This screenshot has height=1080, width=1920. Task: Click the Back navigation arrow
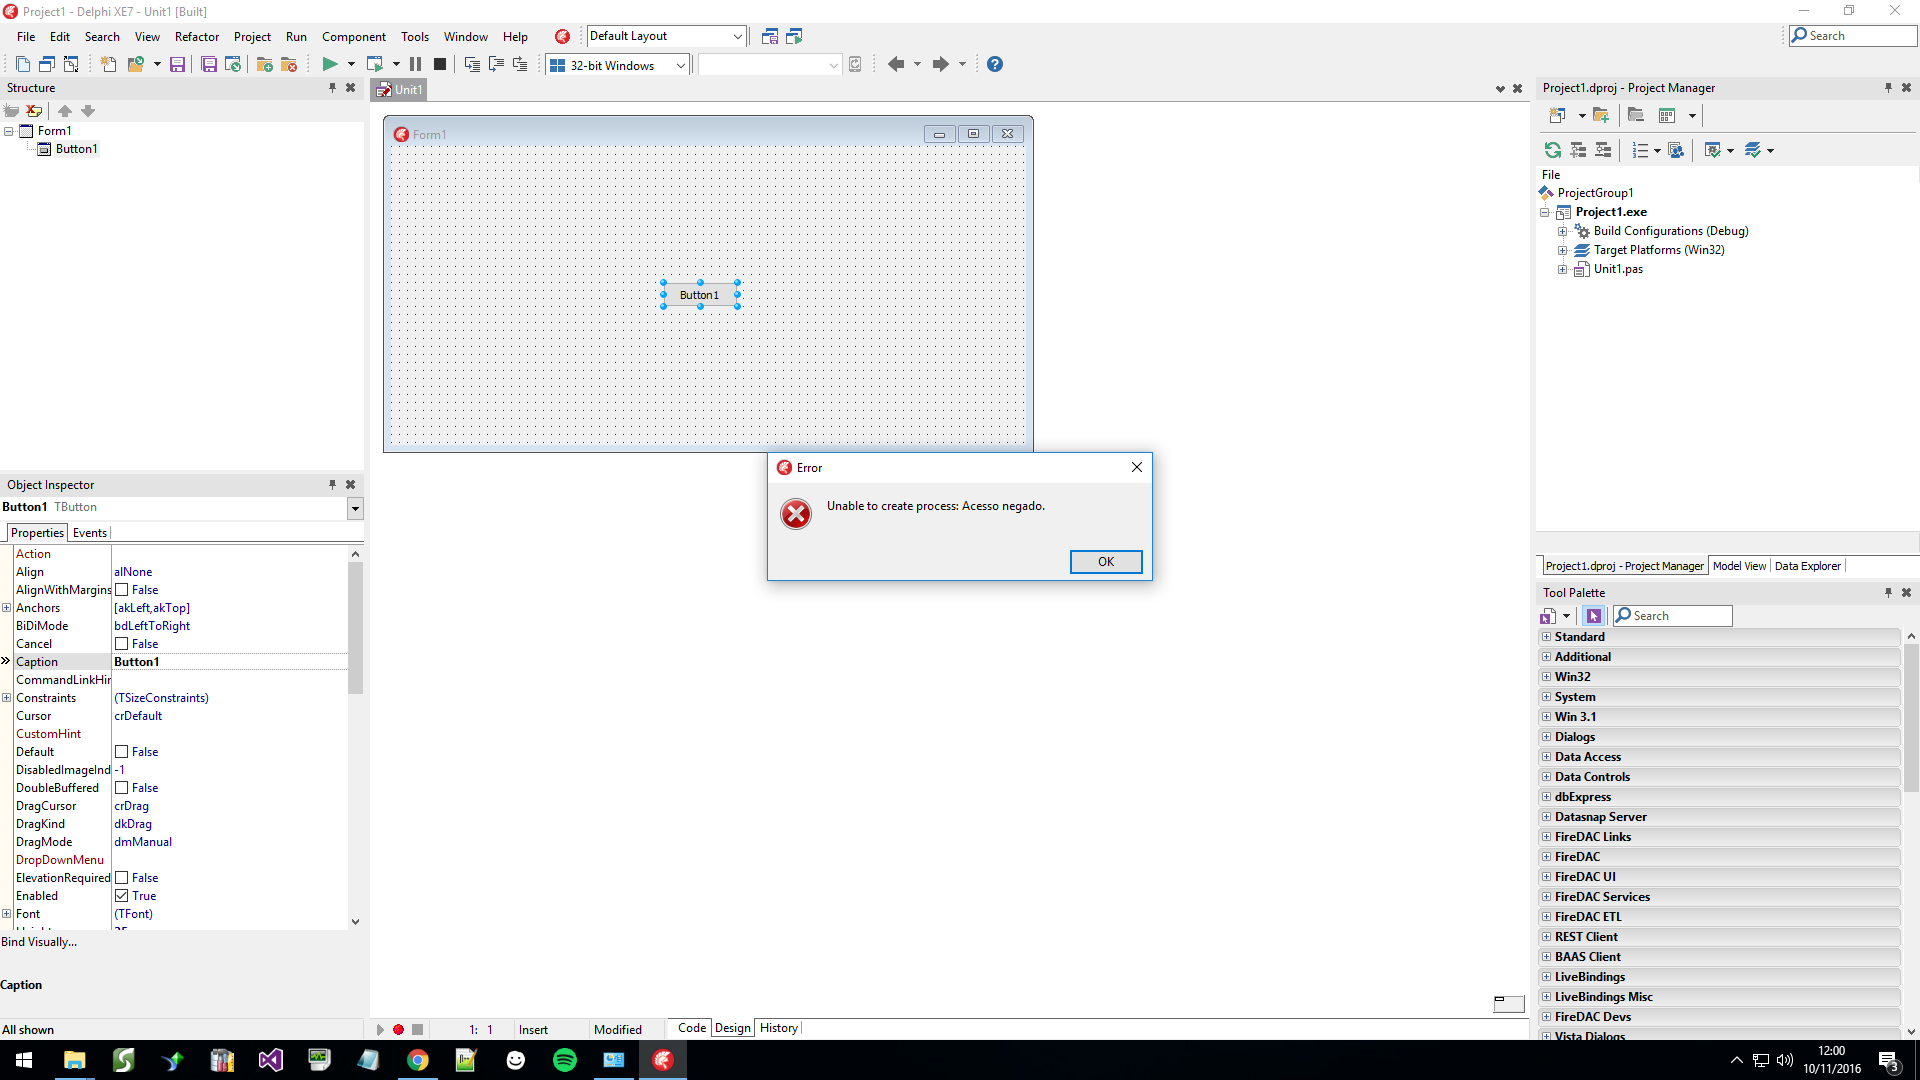(x=896, y=64)
